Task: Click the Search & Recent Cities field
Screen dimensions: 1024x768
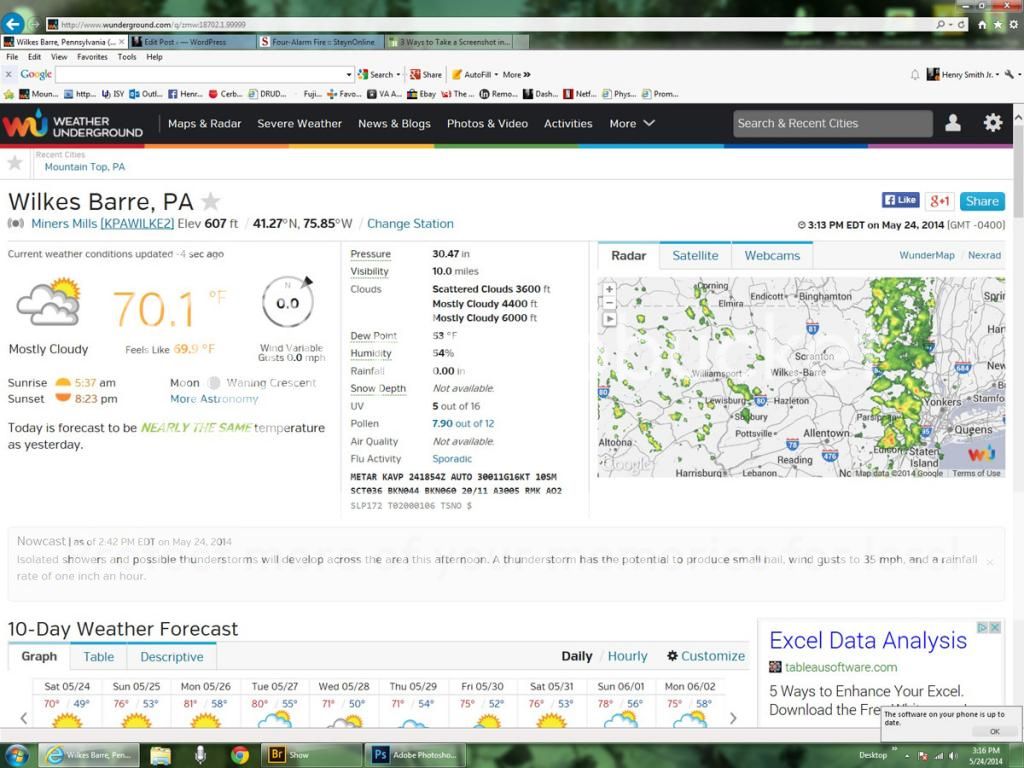Action: (x=831, y=123)
